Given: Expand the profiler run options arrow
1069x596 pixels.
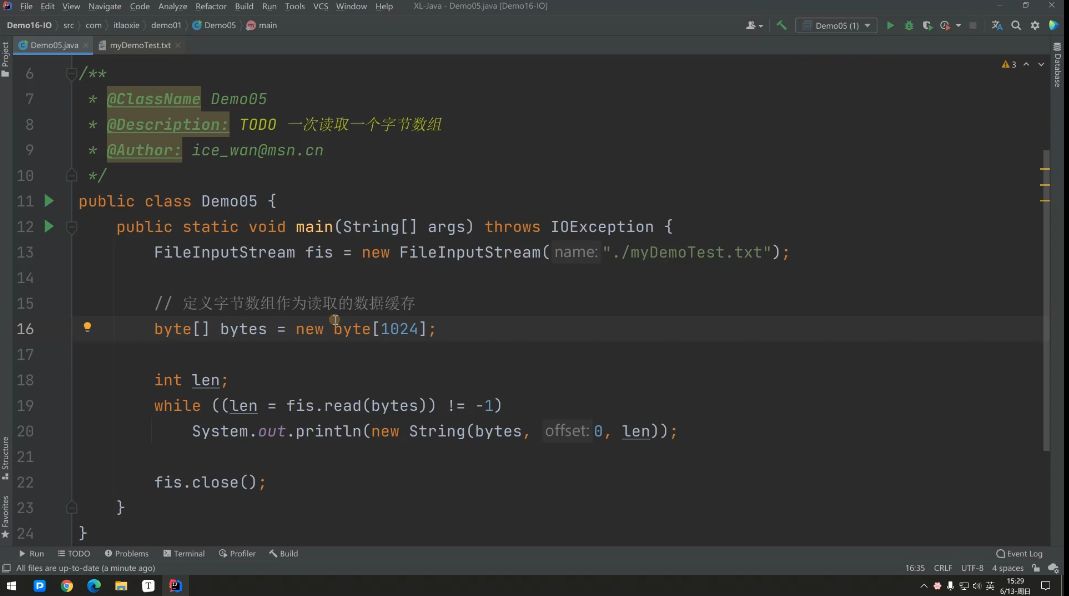Looking at the screenshot, I should click(958, 25).
